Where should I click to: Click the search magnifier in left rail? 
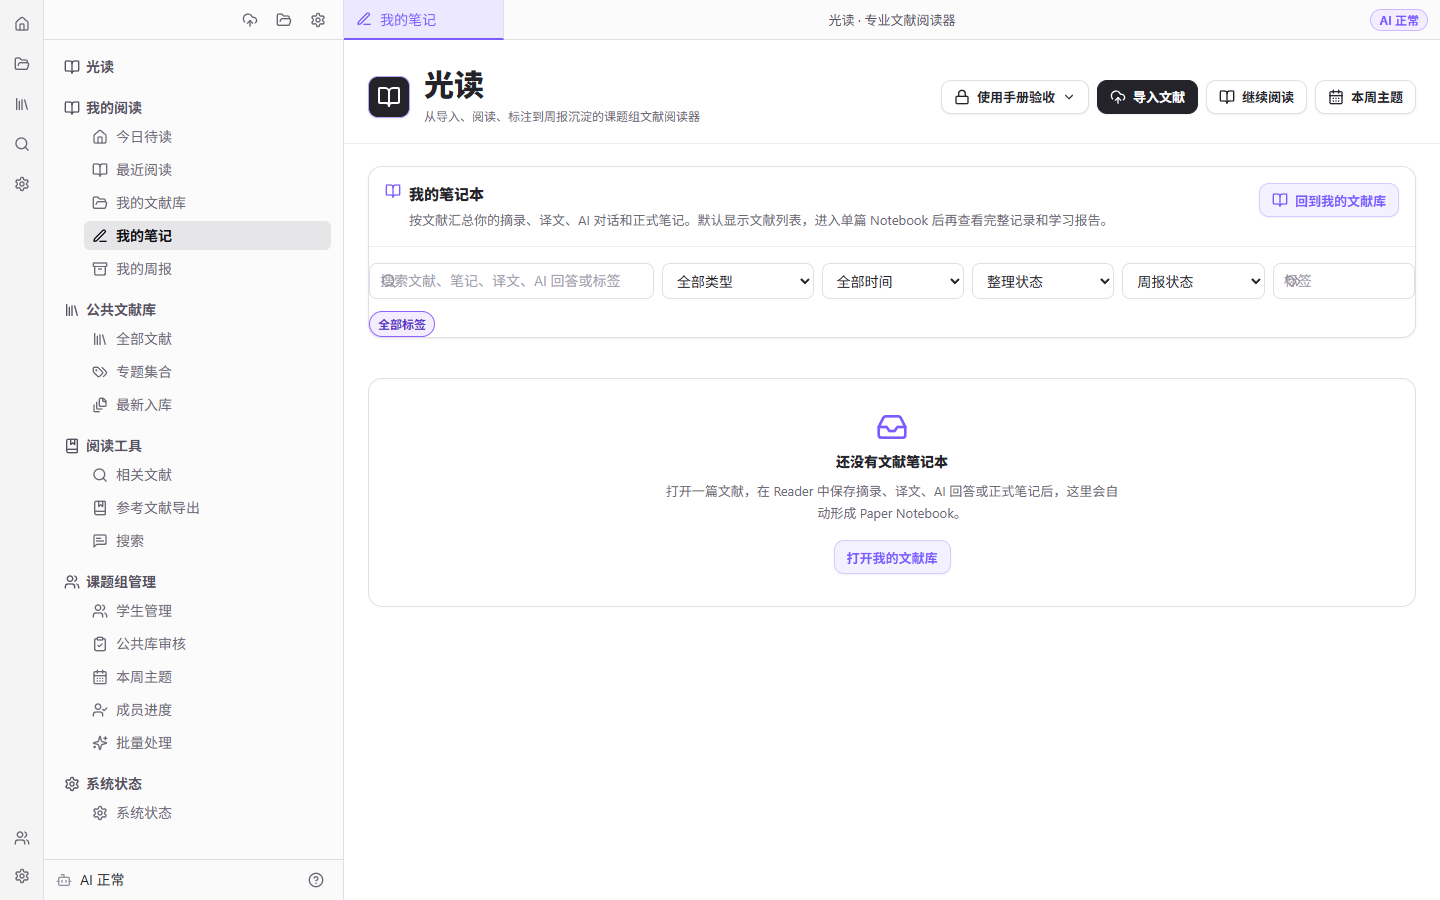pyautogui.click(x=22, y=144)
